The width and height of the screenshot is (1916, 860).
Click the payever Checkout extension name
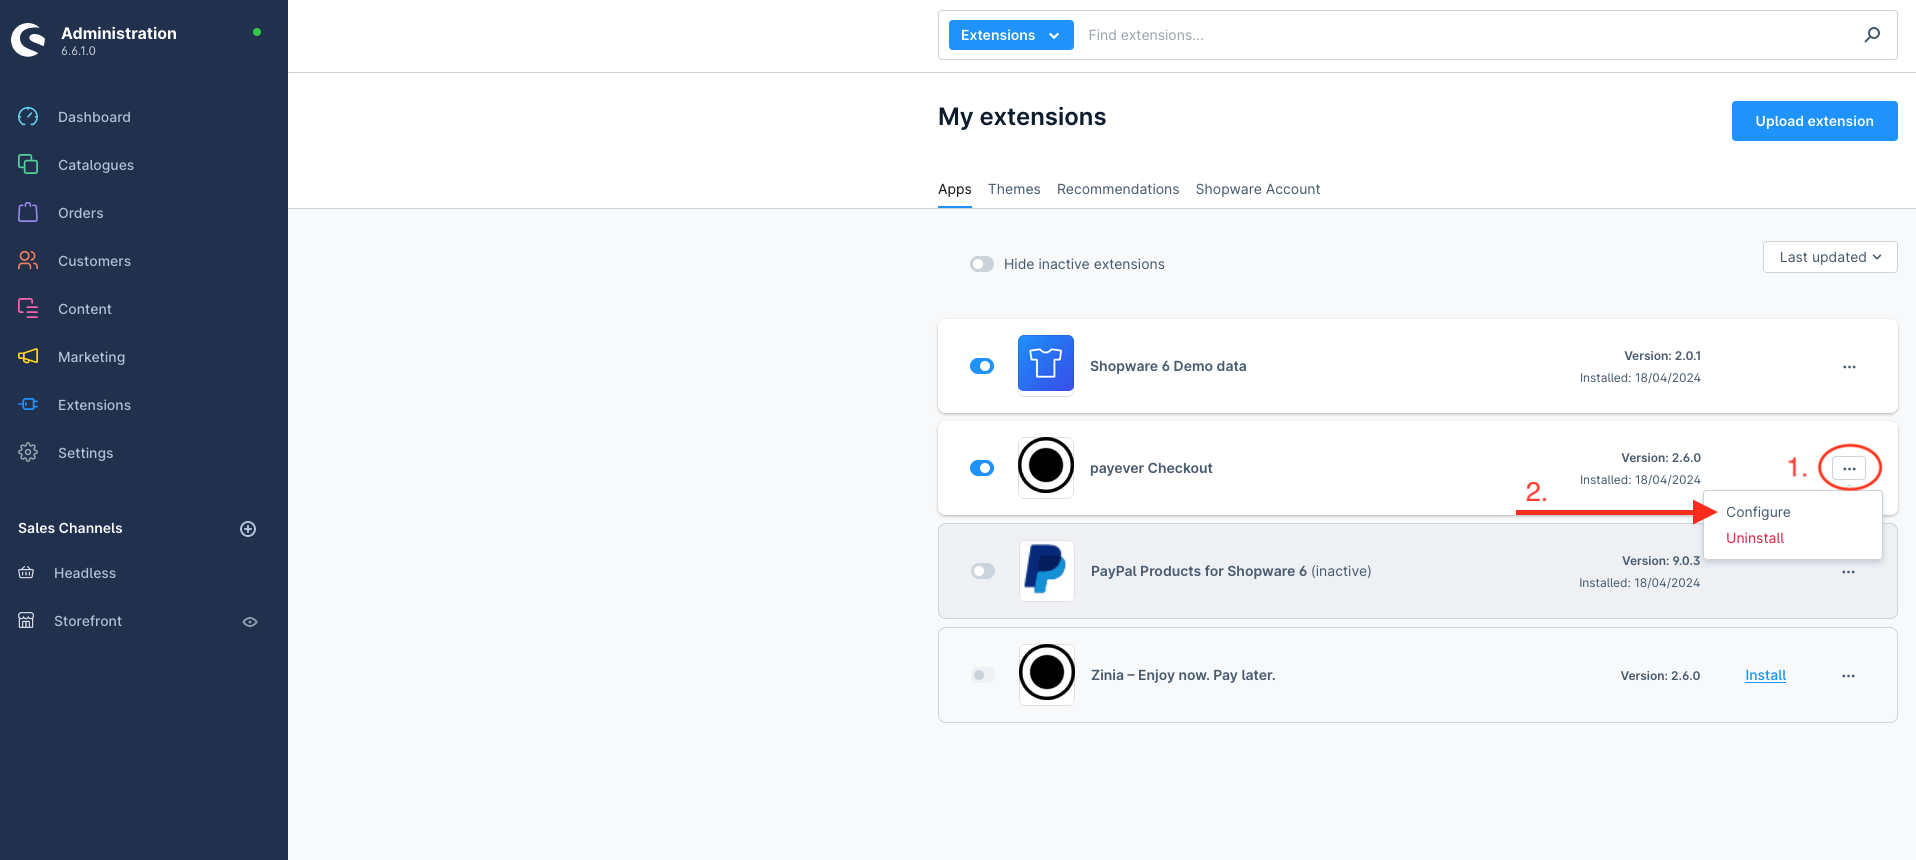tap(1151, 468)
